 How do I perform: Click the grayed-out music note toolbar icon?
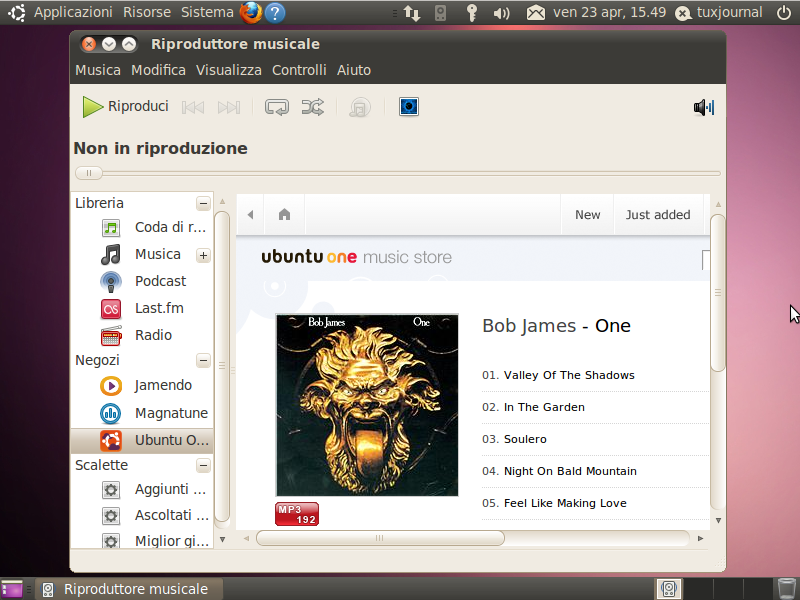pyautogui.click(x=360, y=107)
